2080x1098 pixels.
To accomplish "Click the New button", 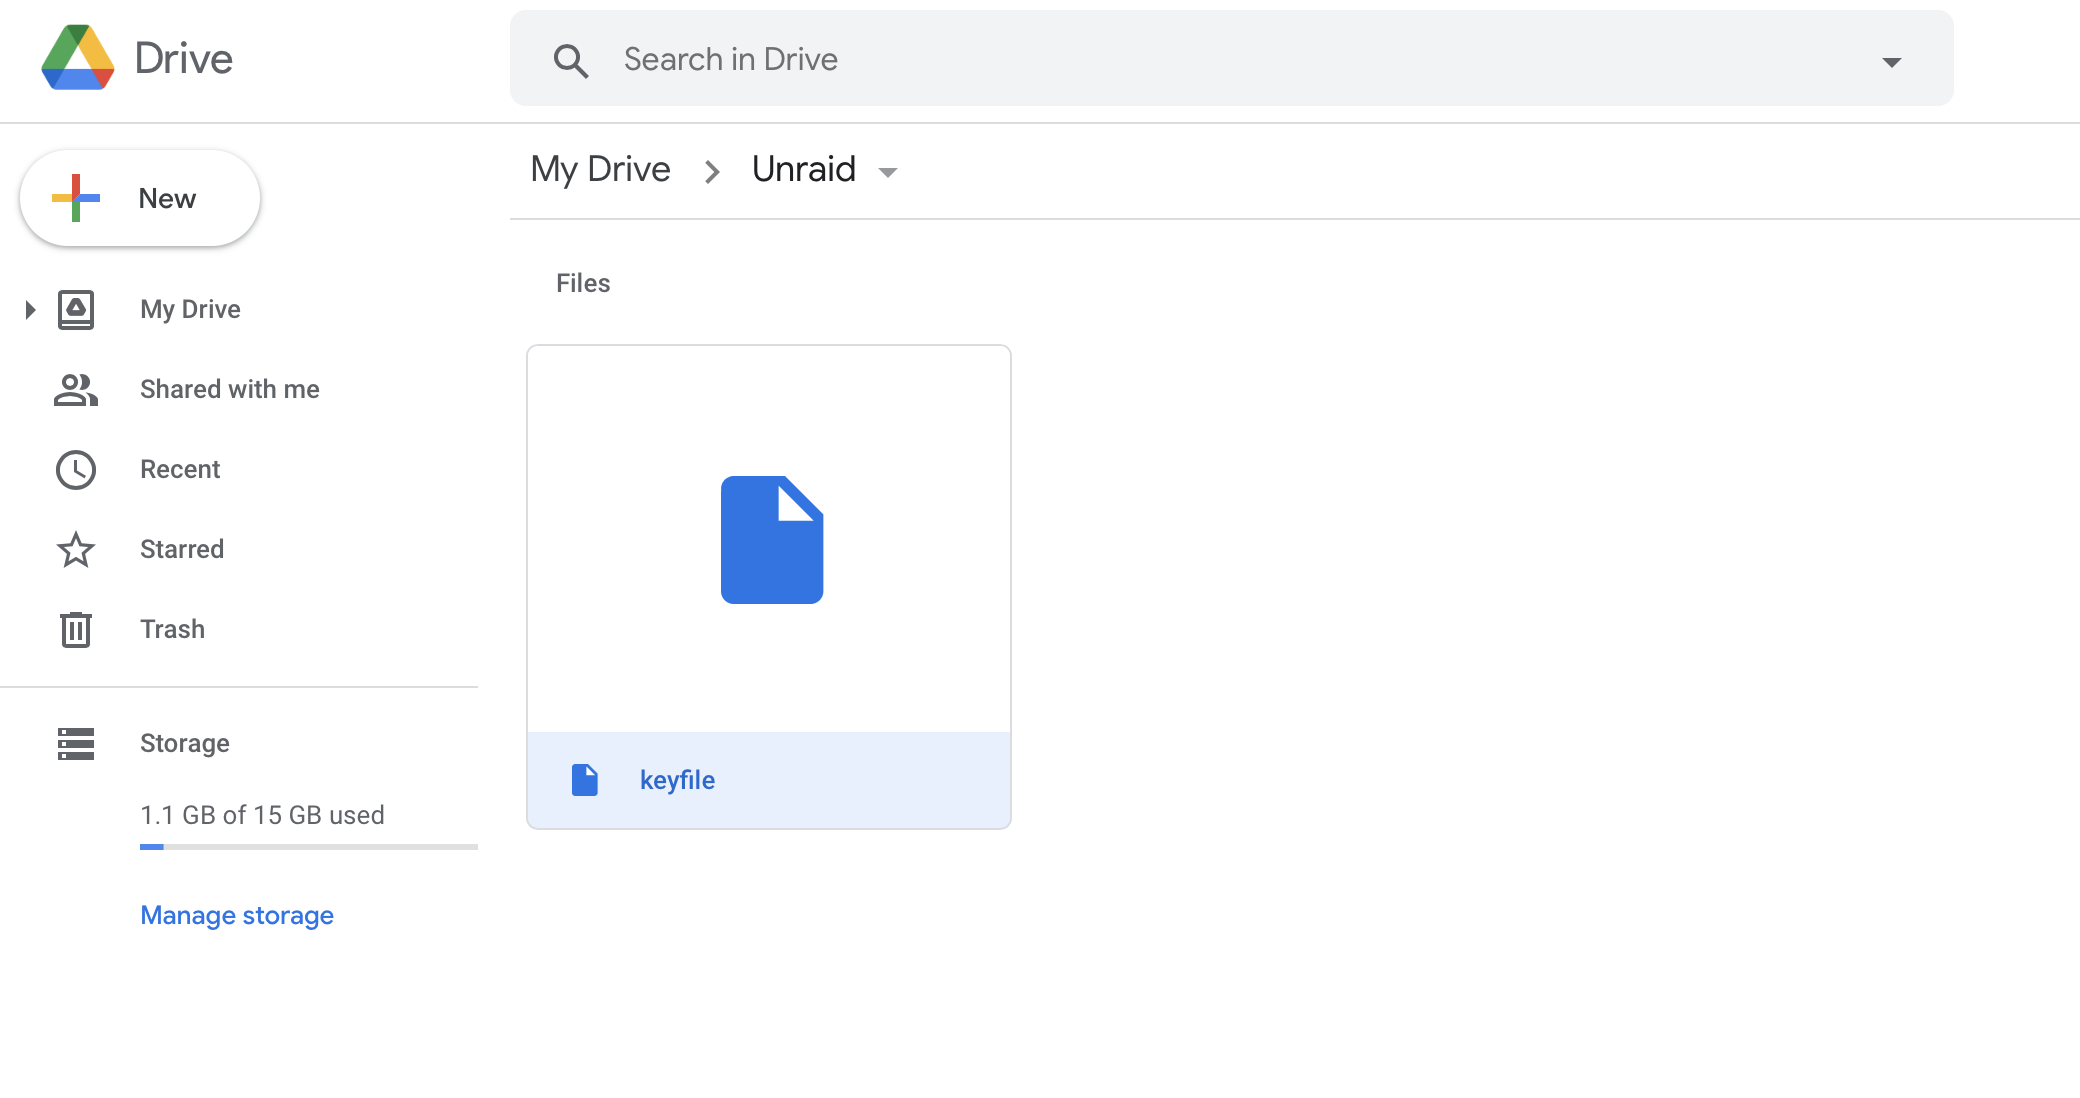I will tap(140, 198).
